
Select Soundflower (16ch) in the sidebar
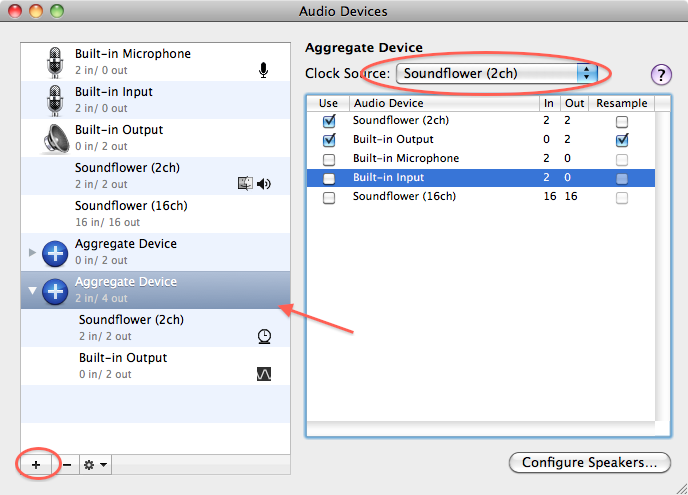(155, 214)
